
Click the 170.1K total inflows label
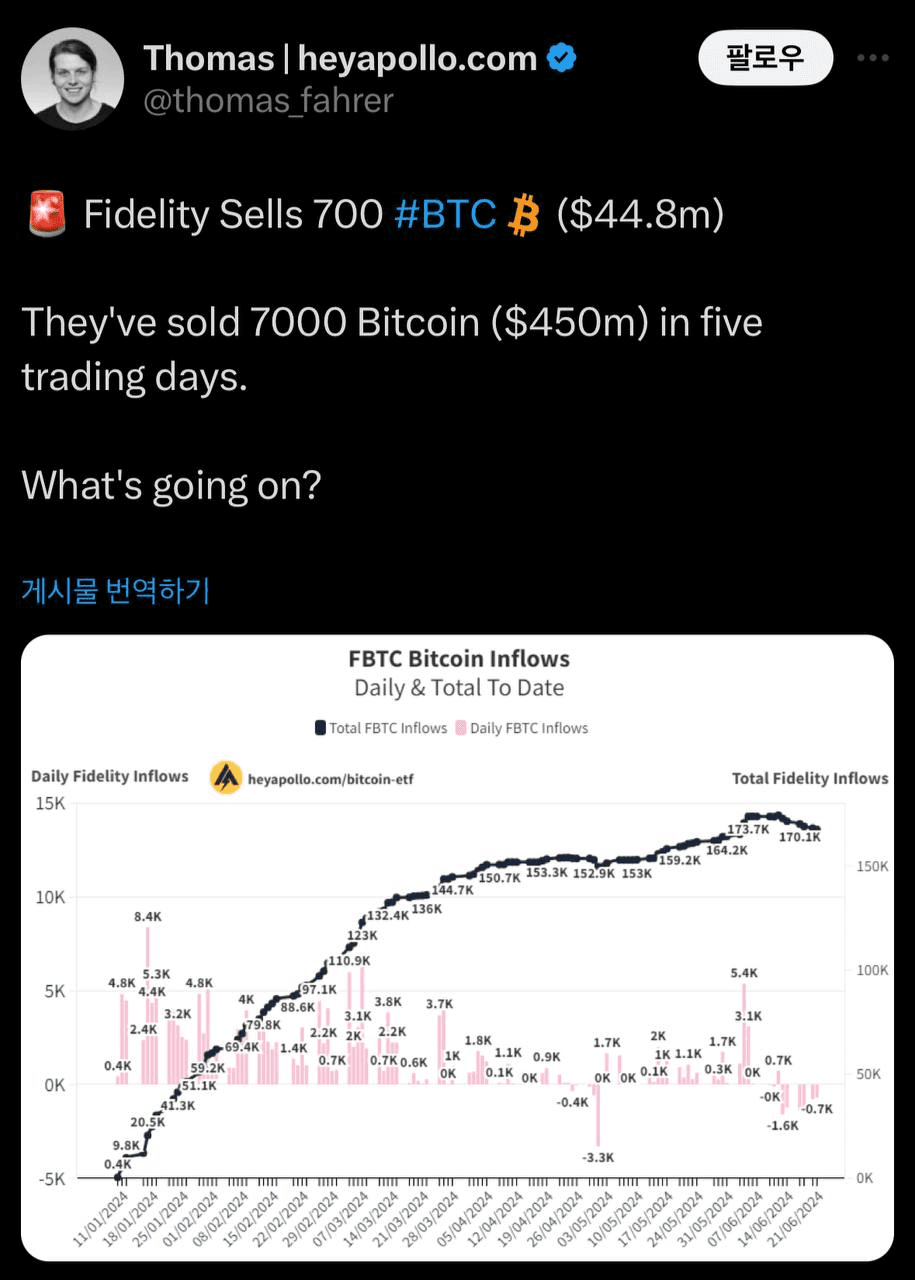pos(800,837)
